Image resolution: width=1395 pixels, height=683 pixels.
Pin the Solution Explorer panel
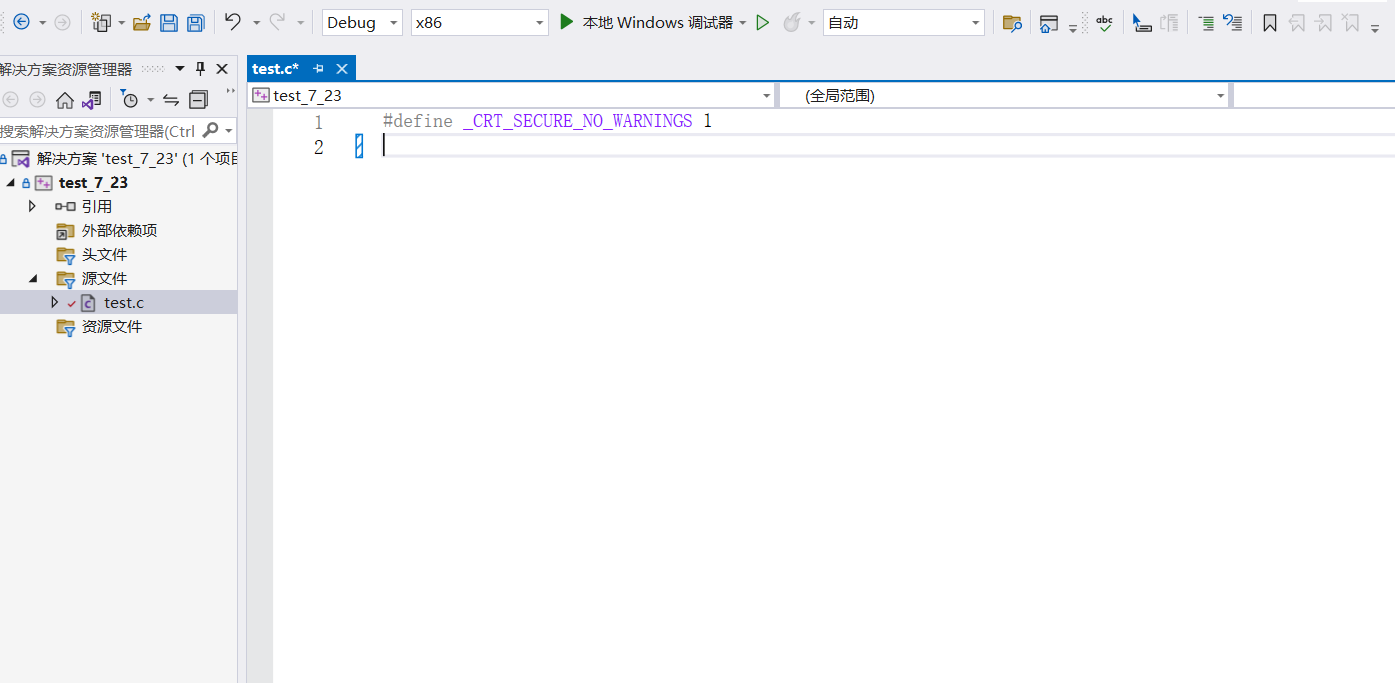point(199,68)
